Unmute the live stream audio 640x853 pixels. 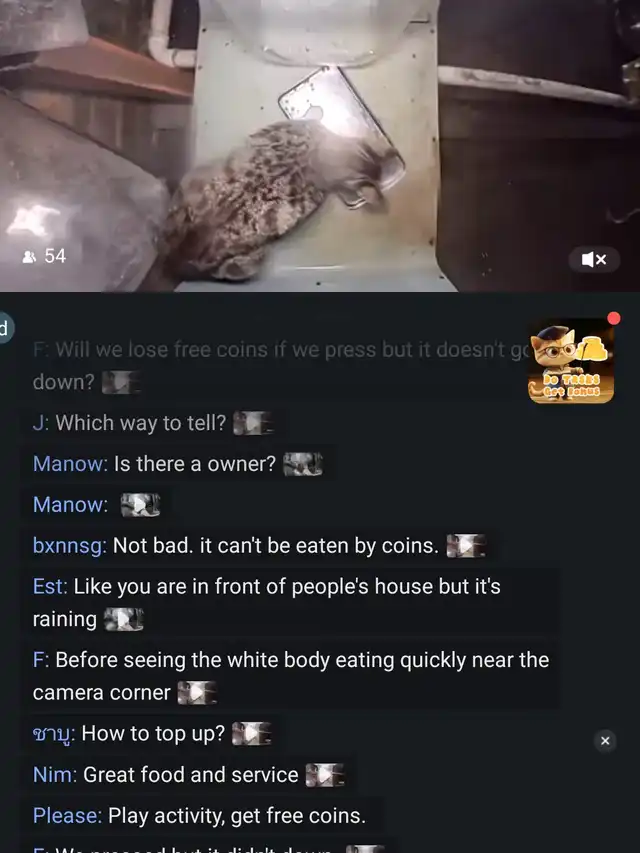pos(594,259)
